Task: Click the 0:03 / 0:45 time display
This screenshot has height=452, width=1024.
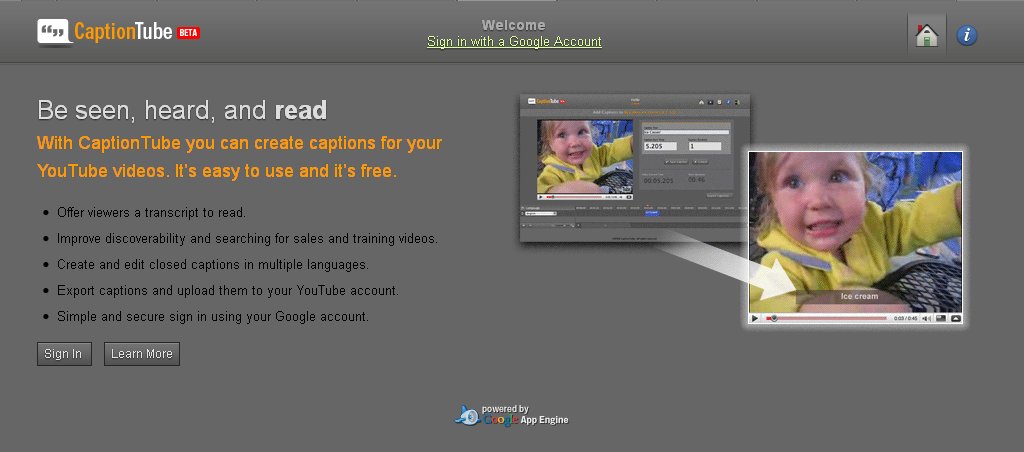Action: [x=904, y=318]
